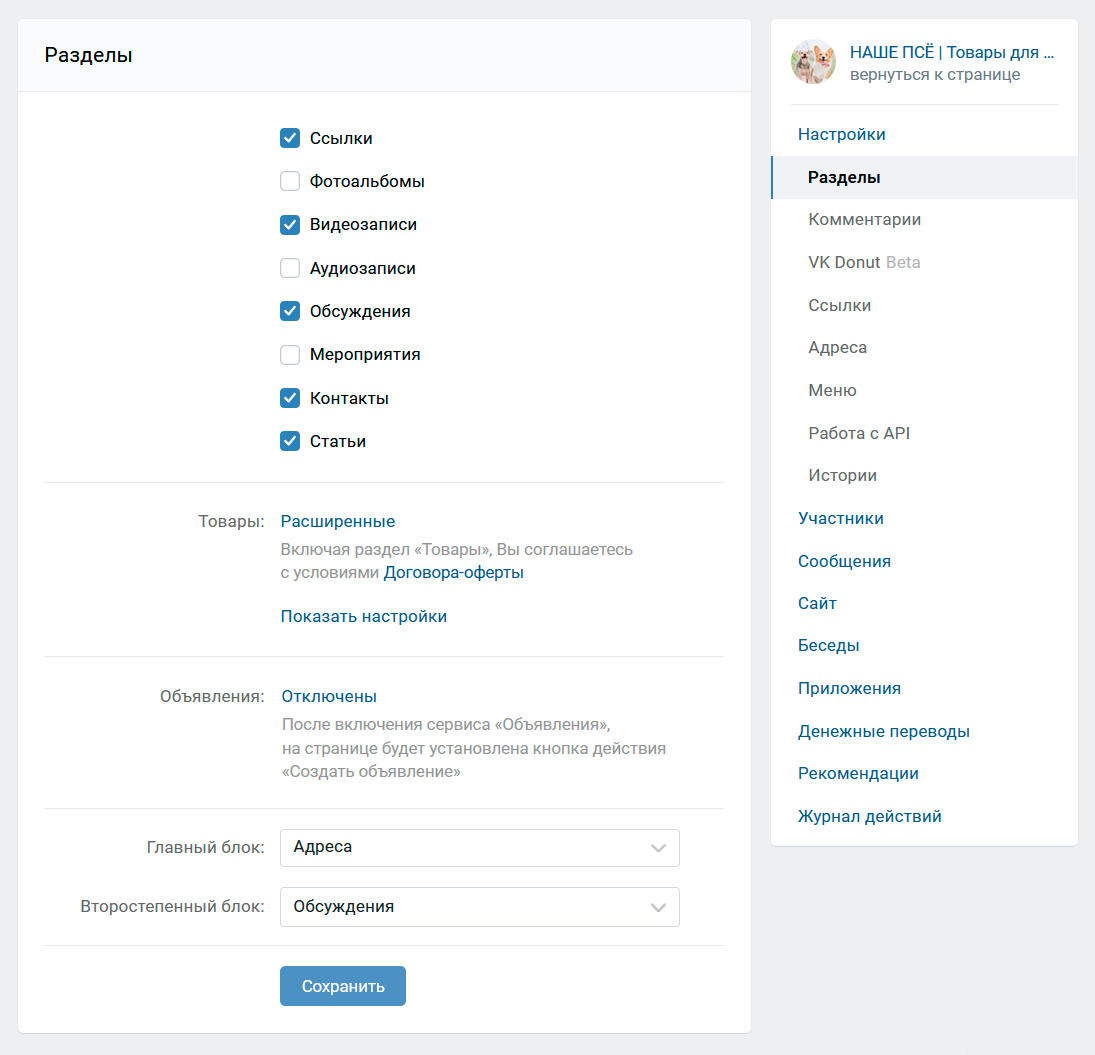Return to page via НАШЕ ПСЁ title
Image resolution: width=1095 pixels, height=1055 pixels.
pos(952,52)
